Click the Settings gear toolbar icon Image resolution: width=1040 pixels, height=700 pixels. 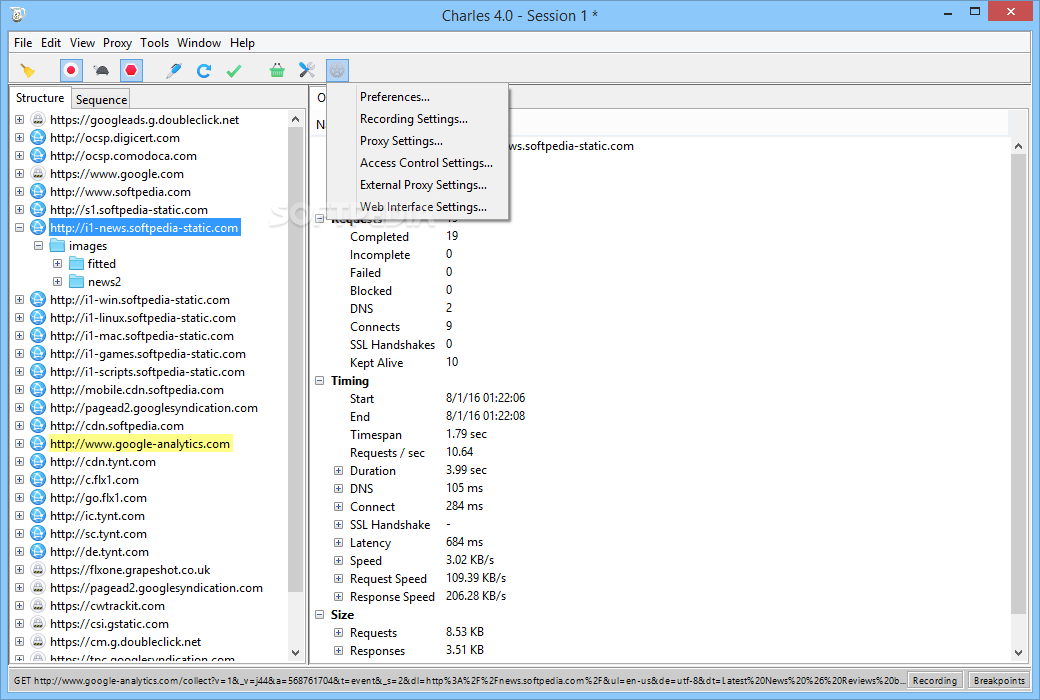[337, 70]
